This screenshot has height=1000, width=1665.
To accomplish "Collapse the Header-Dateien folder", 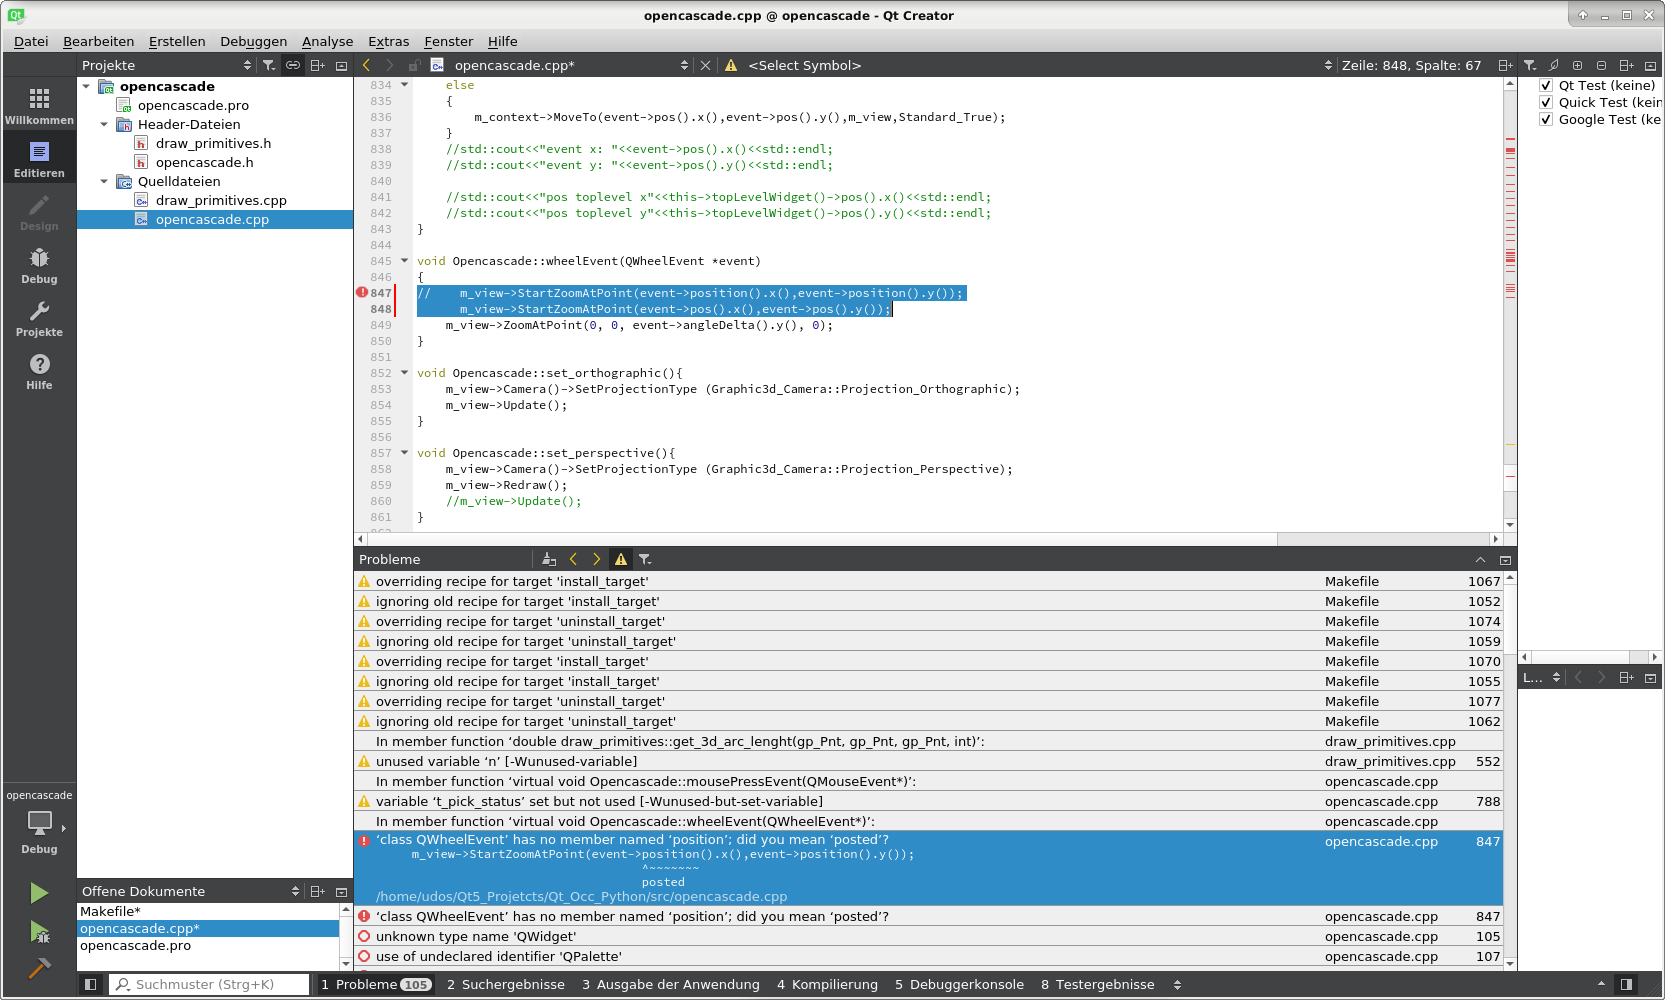I will [104, 124].
